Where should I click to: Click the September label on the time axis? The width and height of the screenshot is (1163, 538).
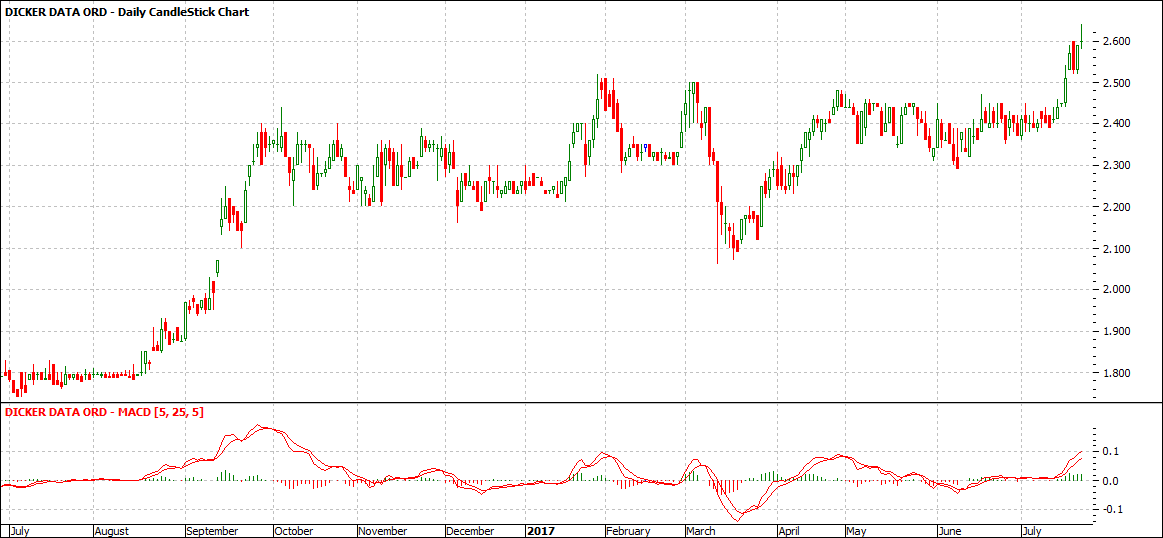[x=213, y=531]
